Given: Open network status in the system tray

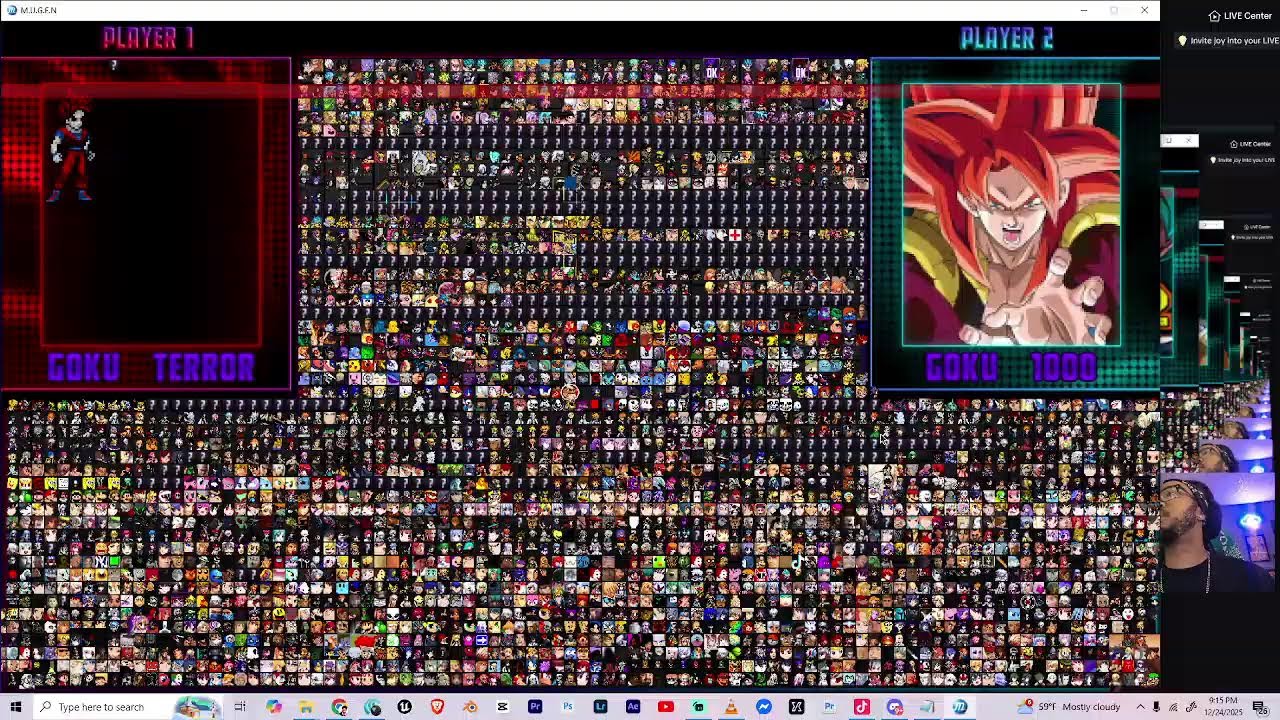Looking at the screenshot, I should [1174, 707].
